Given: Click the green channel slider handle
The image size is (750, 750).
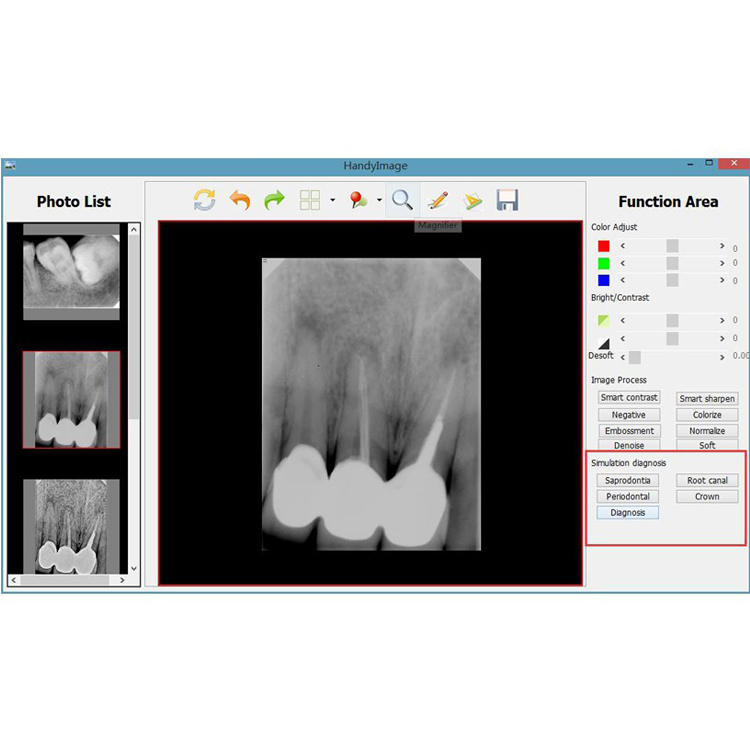Looking at the screenshot, I should coord(672,263).
